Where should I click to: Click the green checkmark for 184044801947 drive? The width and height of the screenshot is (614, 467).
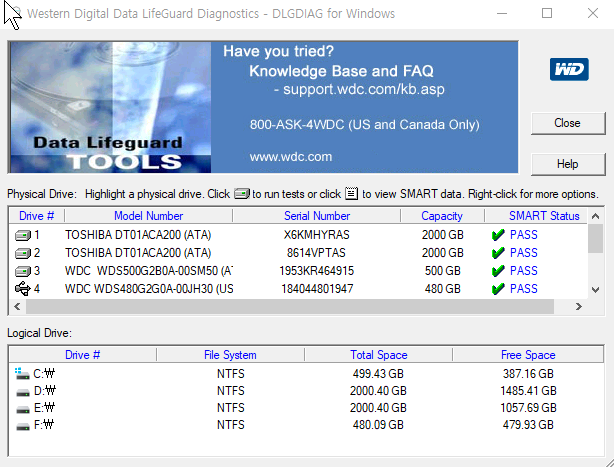pos(498,289)
